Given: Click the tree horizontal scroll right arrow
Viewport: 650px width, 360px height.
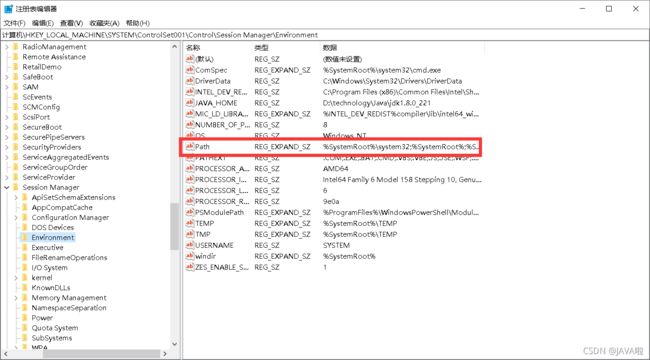Looking at the screenshot, I should pos(165,354).
